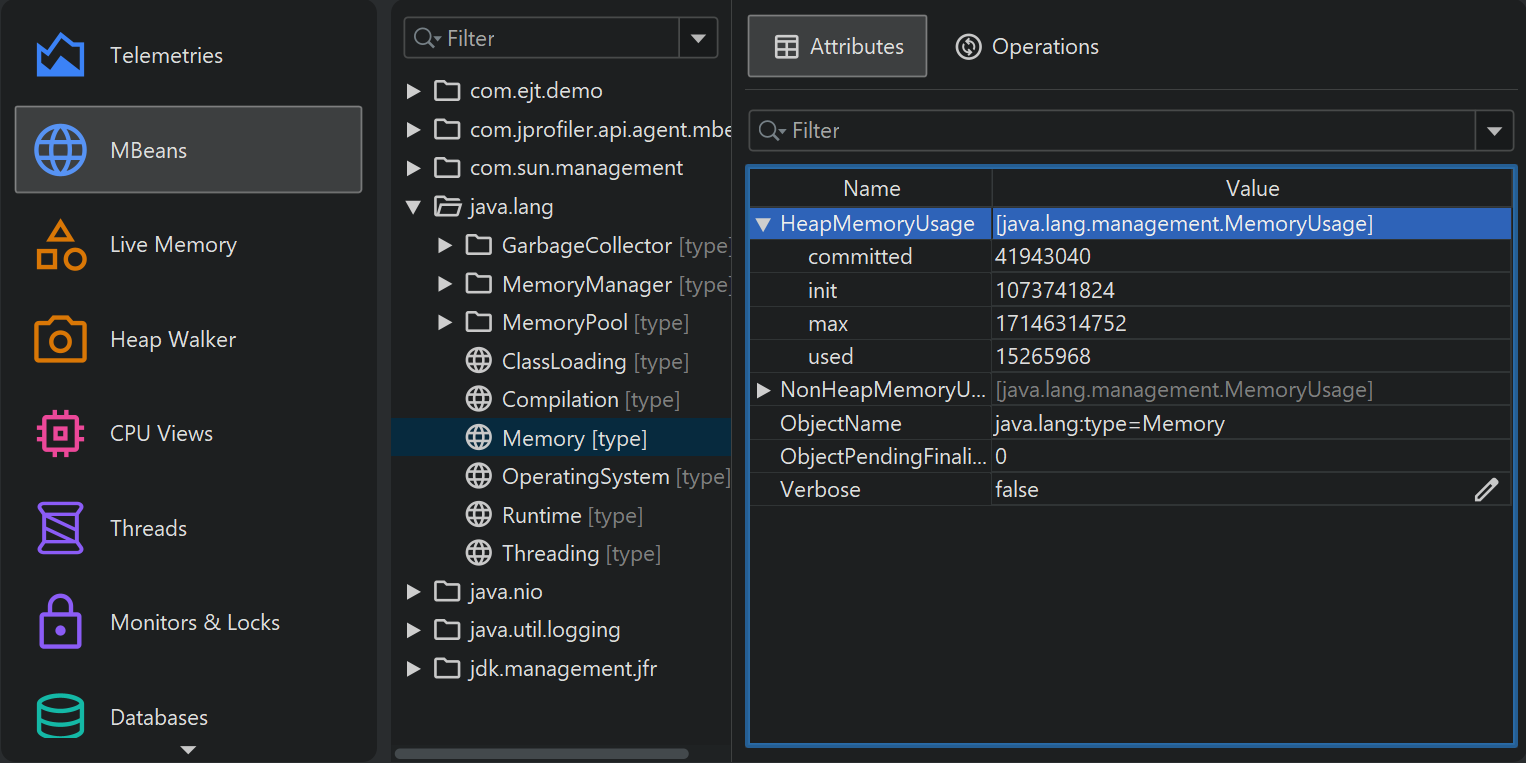Go to CPU Views chip icon
1526x763 pixels.
pyautogui.click(x=60, y=434)
